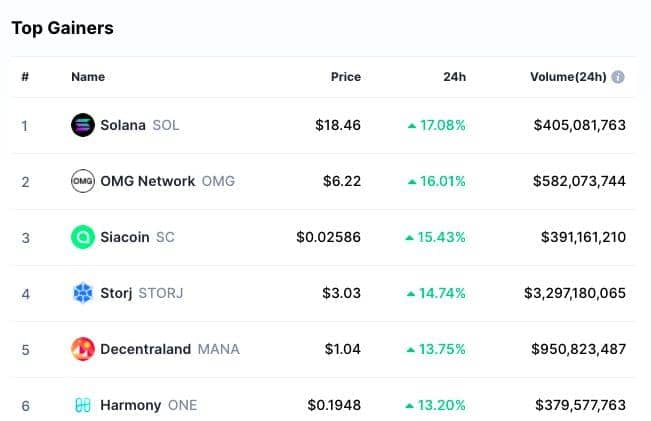The image size is (651, 421).
Task: Click the green Siacoin logo icon
Action: [83, 237]
